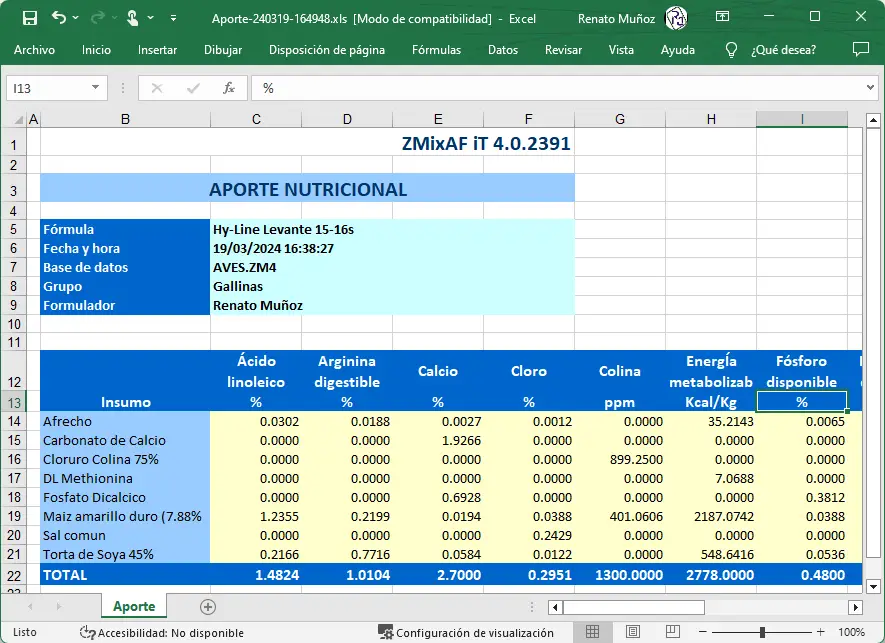Click Configuración de visualización button

click(x=466, y=632)
